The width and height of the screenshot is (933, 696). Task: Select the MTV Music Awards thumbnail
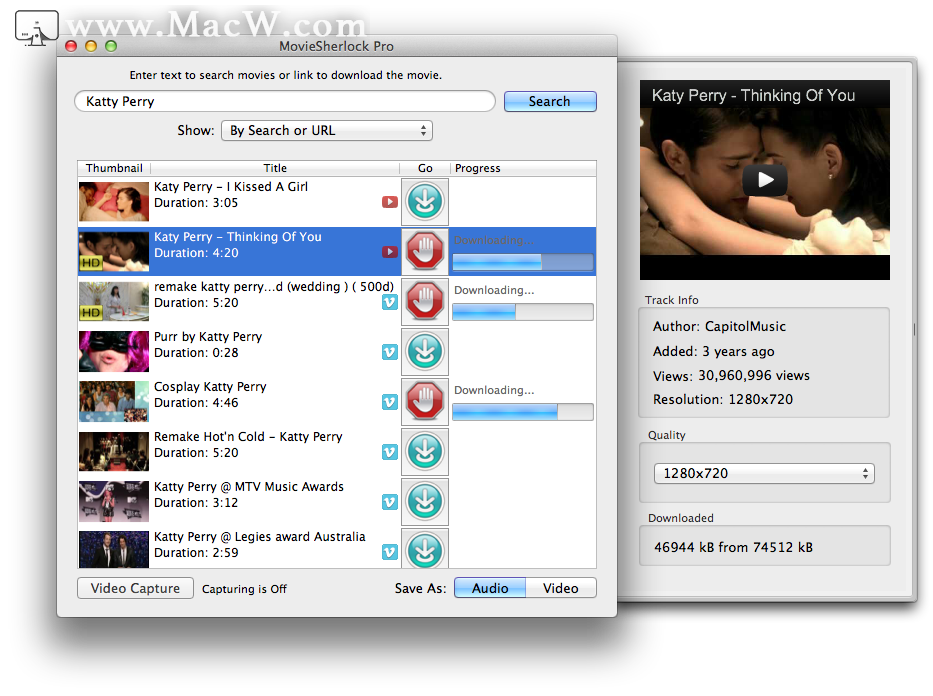pos(114,501)
